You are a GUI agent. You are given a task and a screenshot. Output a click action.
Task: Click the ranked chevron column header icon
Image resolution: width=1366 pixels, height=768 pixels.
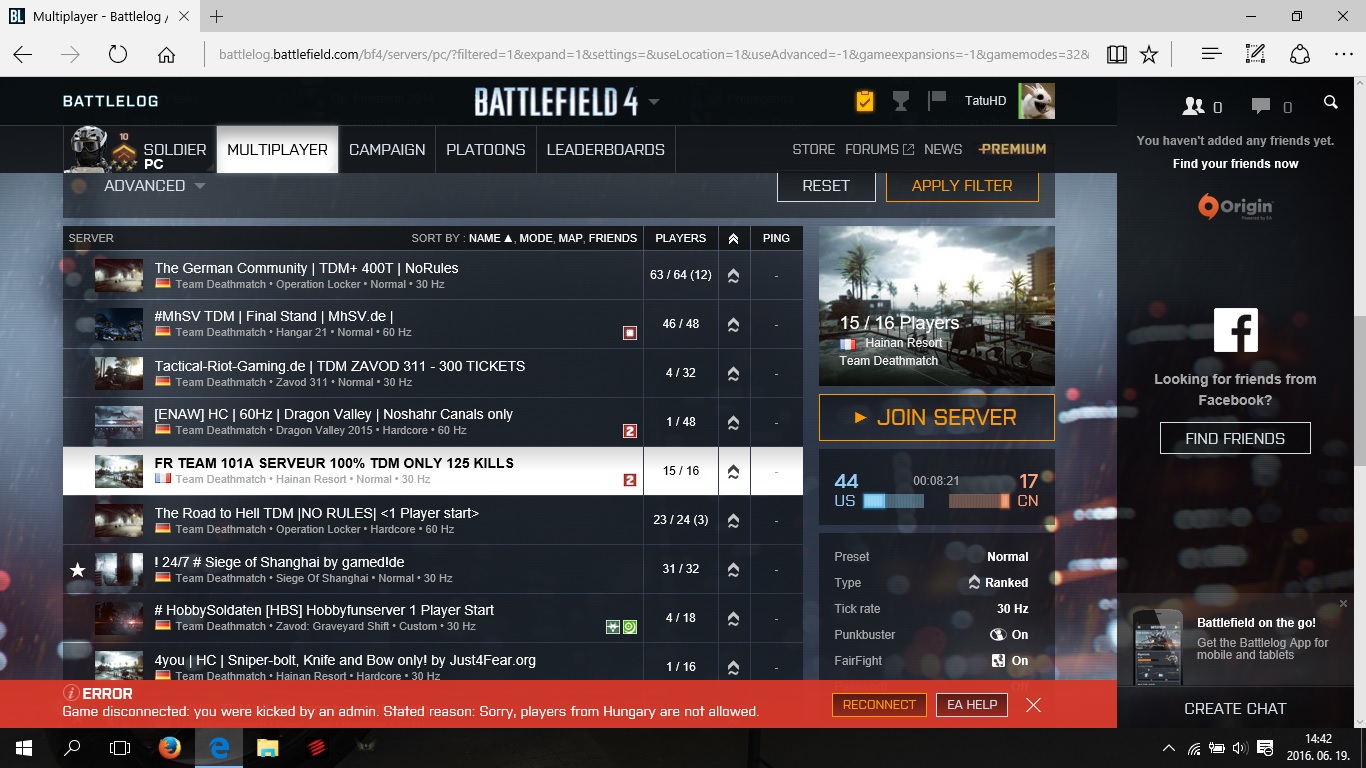pos(733,238)
